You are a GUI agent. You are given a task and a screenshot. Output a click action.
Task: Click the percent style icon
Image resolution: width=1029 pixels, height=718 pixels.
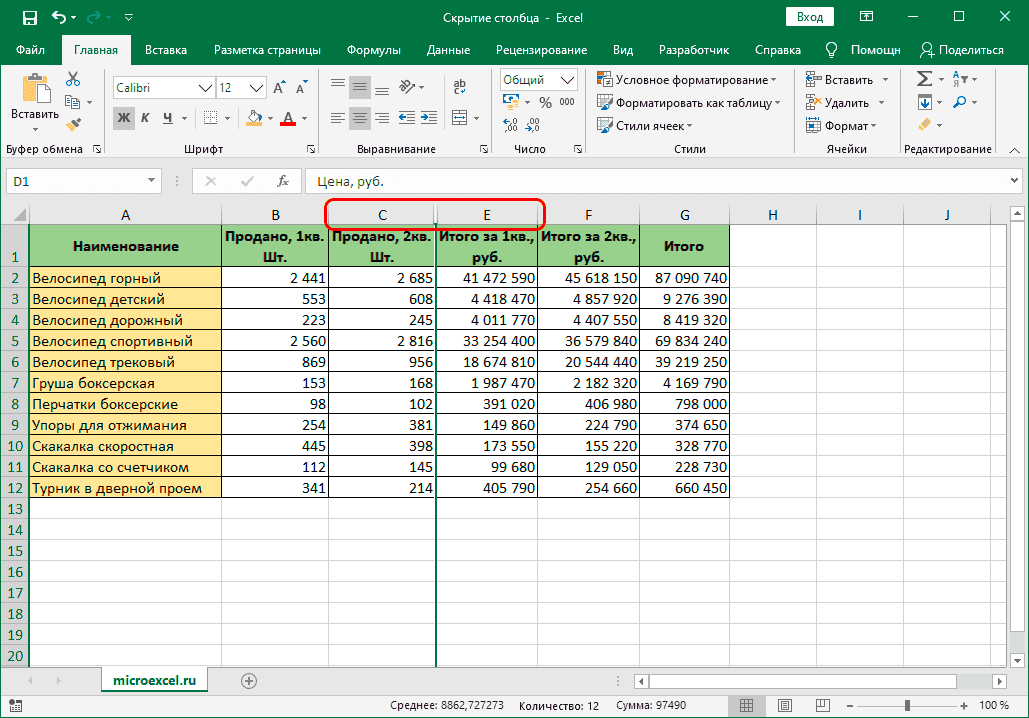coord(545,102)
